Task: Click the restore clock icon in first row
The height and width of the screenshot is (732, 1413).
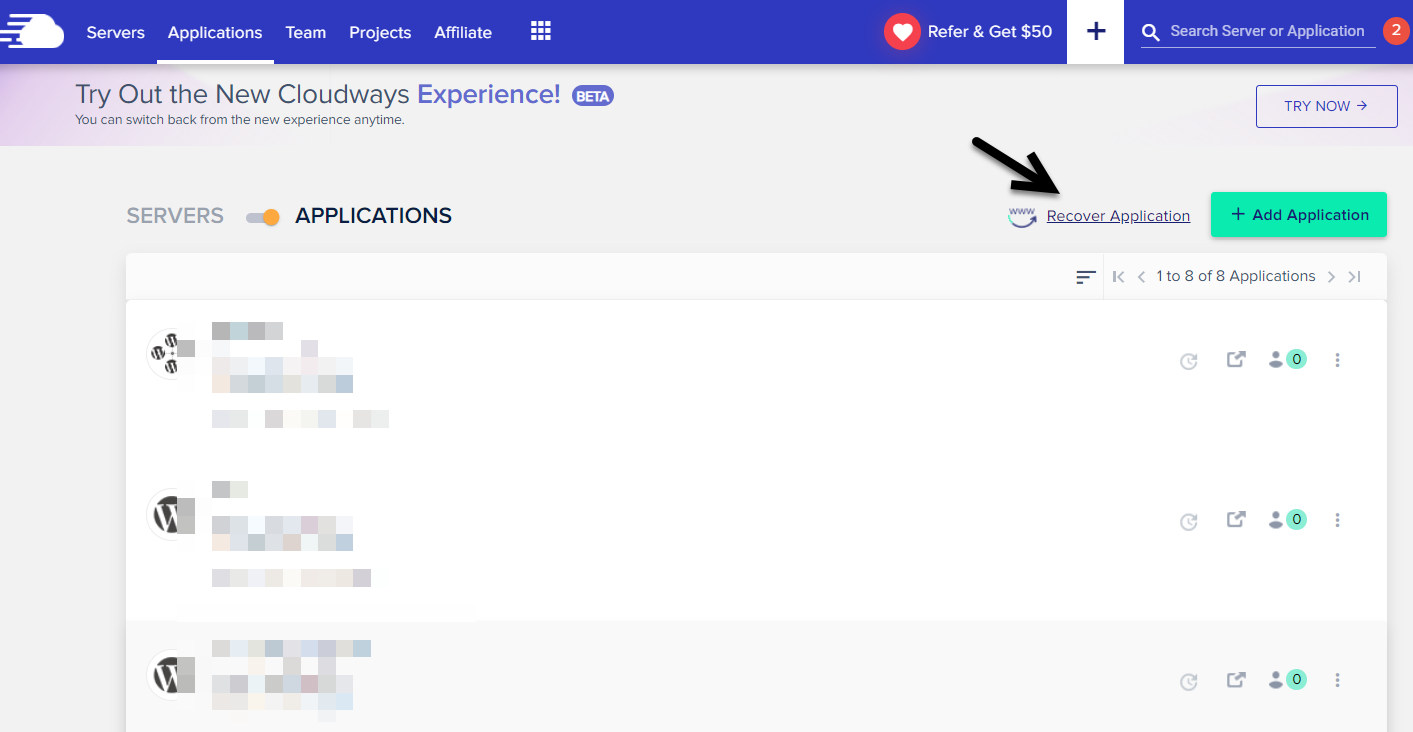Action: [x=1189, y=361]
